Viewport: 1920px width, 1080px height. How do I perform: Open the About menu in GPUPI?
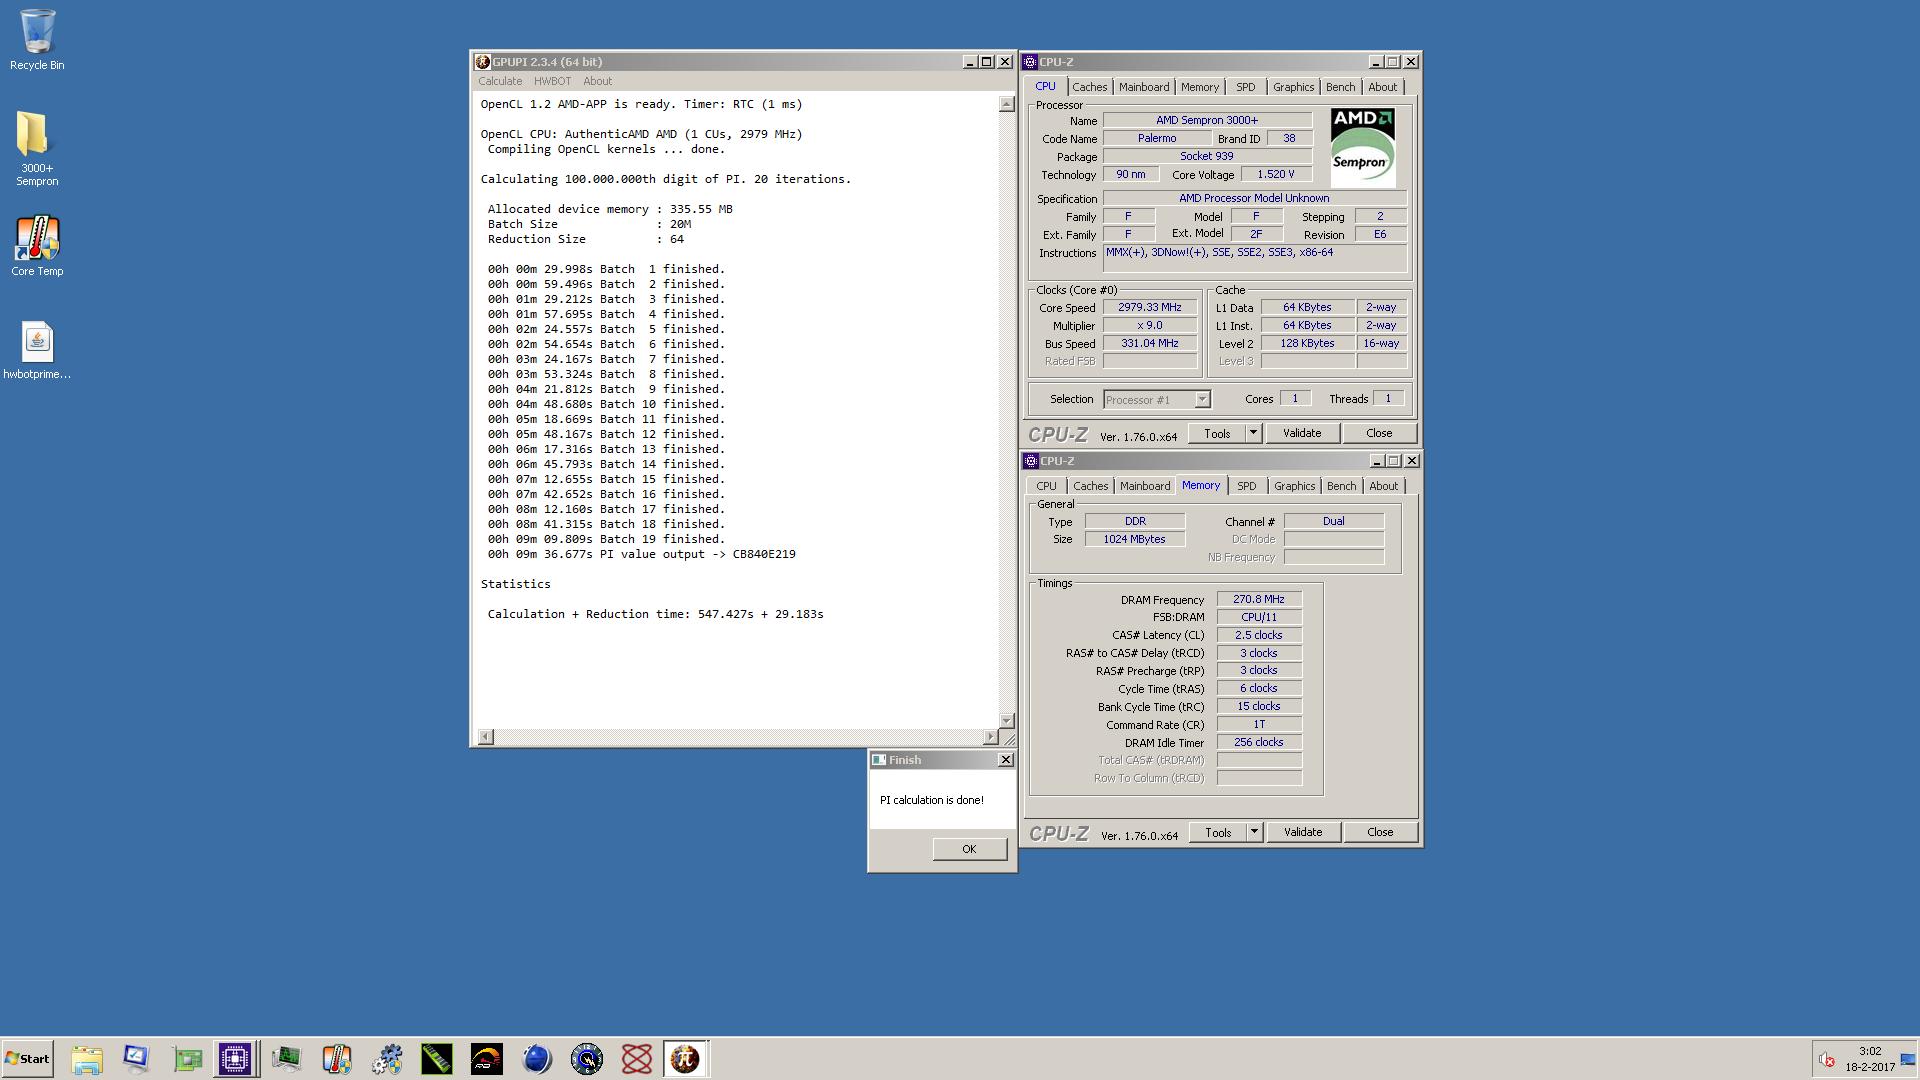(x=597, y=81)
